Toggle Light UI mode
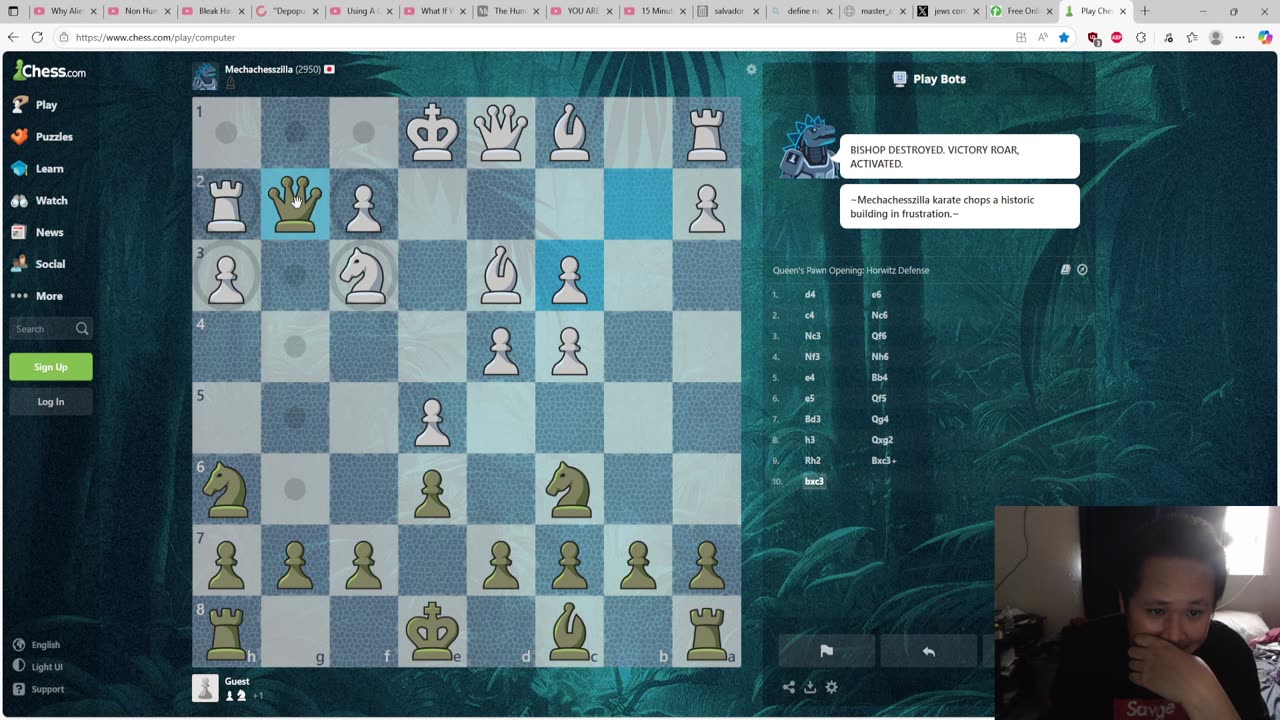Screen dimensions: 1280x720 coord(38,667)
